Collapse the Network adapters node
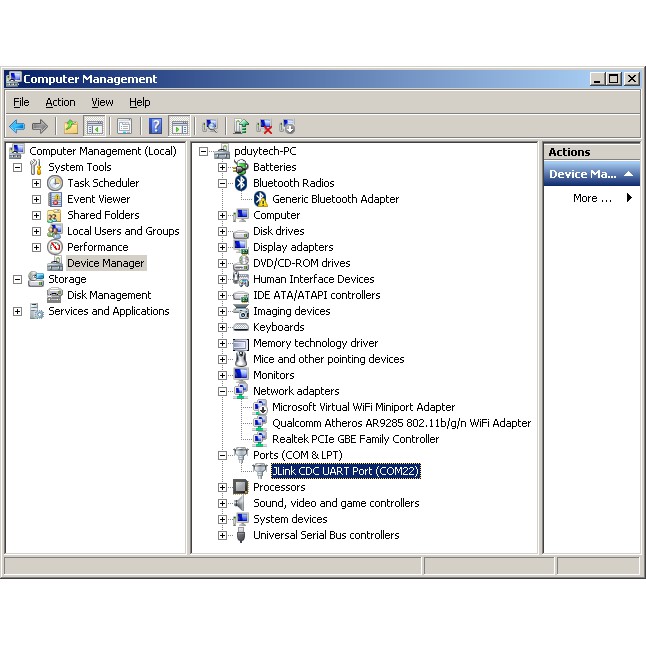 (223, 391)
